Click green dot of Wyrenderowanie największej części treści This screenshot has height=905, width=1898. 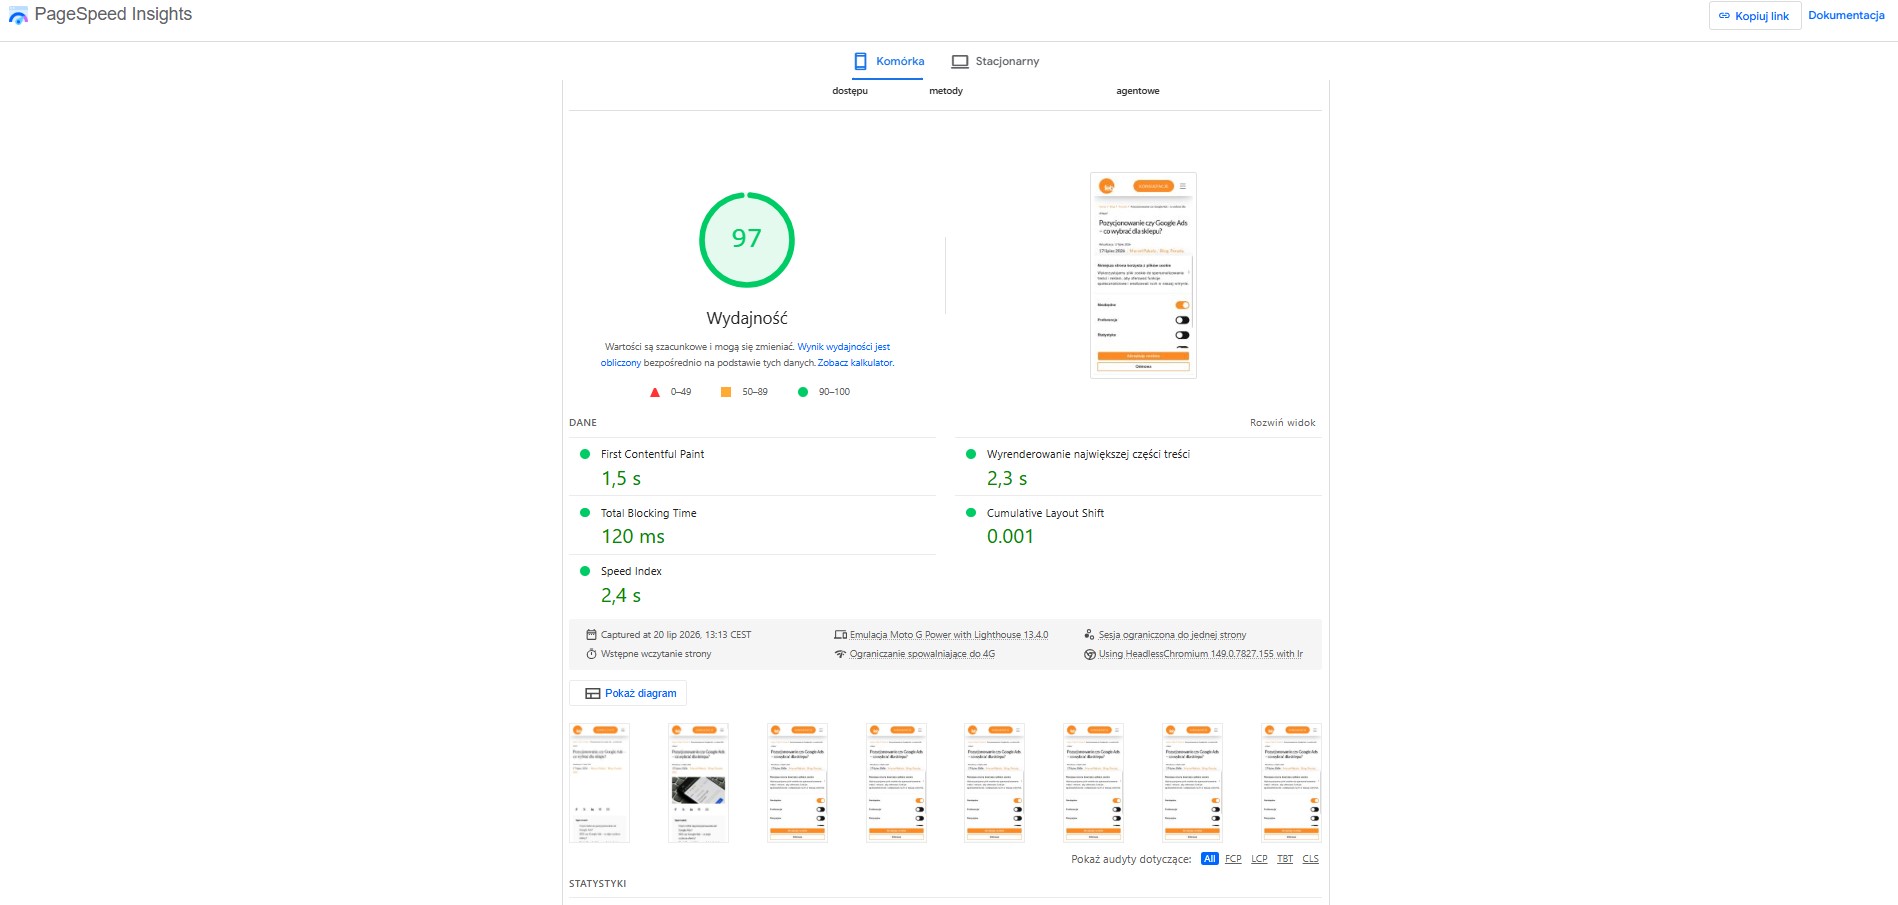tap(970, 454)
